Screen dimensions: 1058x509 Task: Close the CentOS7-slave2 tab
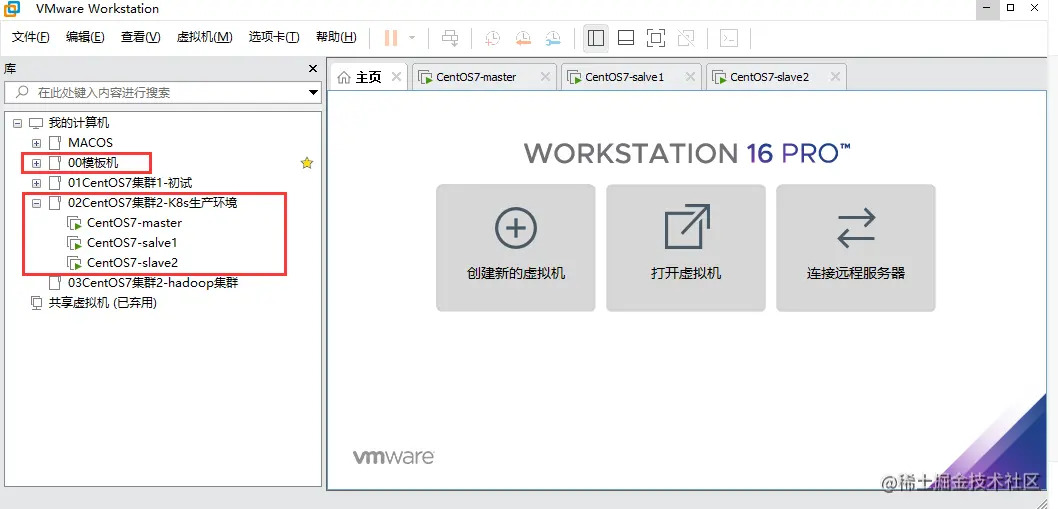pyautogui.click(x=835, y=76)
